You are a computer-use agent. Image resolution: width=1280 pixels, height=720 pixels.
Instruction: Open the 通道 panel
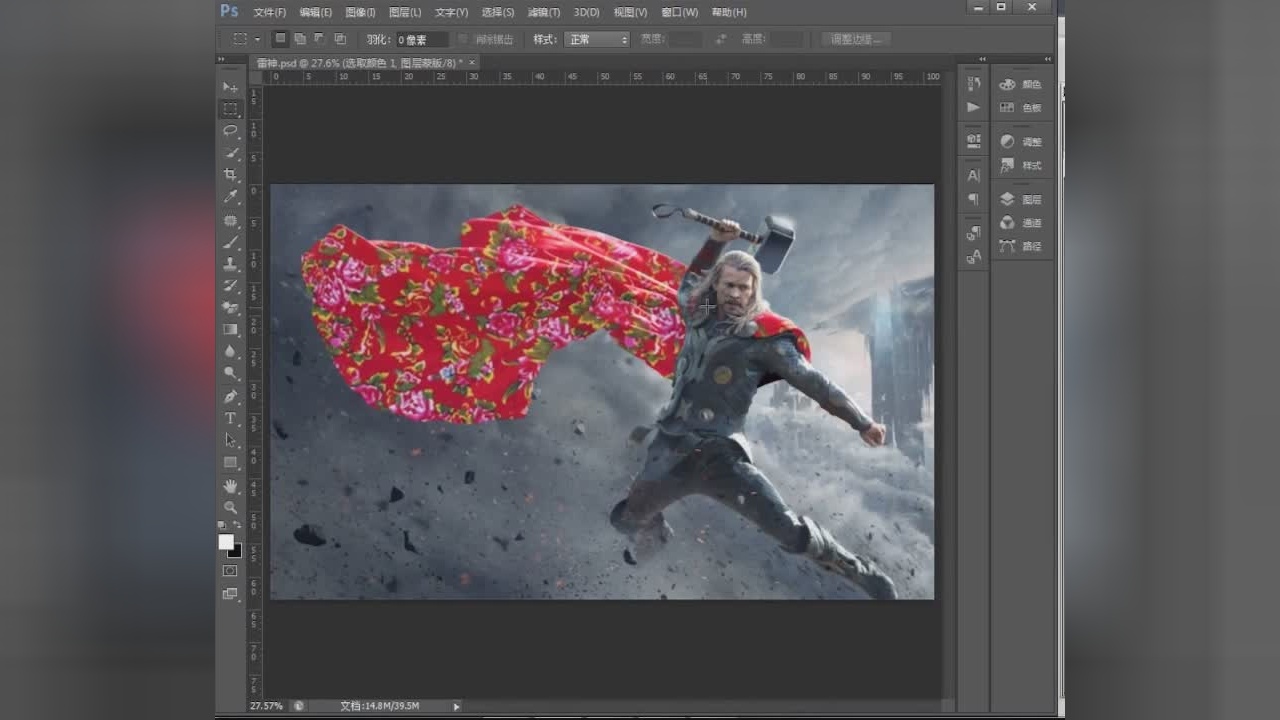point(1021,222)
